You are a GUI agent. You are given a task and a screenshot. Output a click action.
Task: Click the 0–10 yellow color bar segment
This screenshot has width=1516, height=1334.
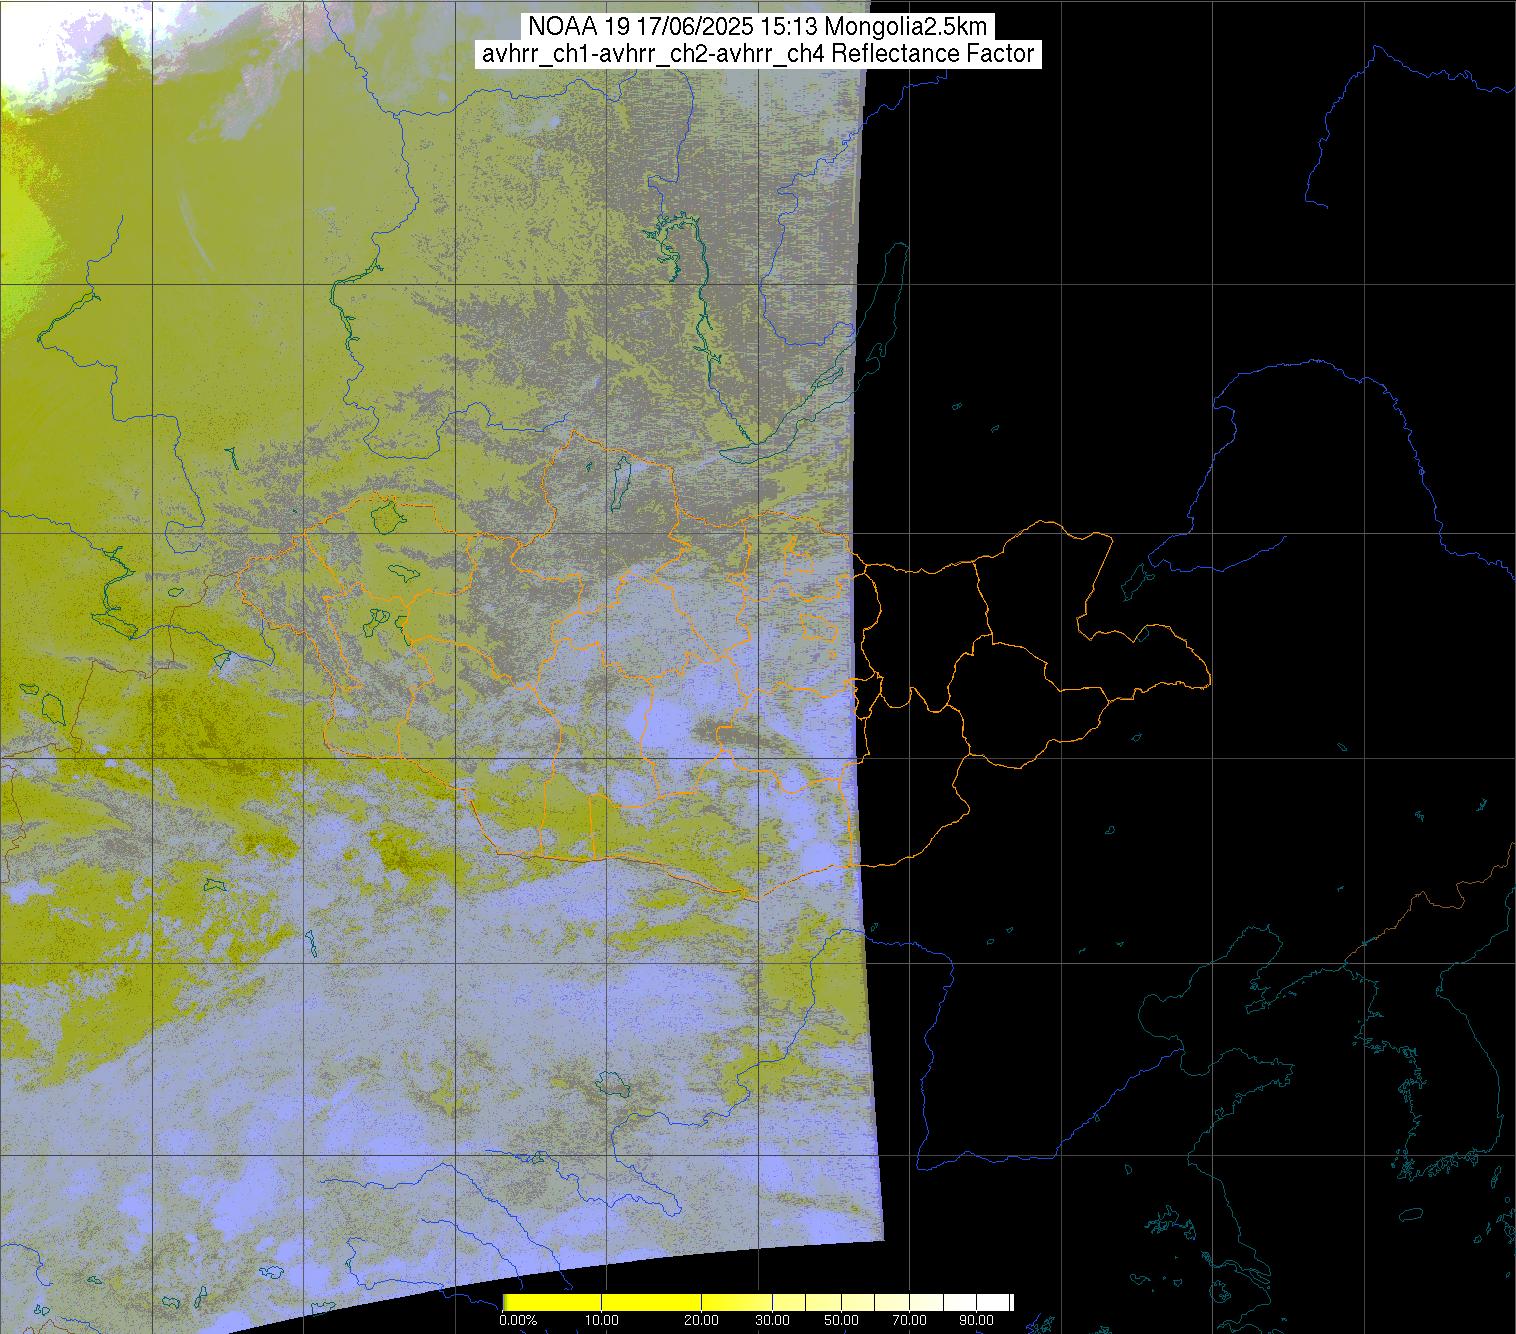click(x=551, y=1302)
